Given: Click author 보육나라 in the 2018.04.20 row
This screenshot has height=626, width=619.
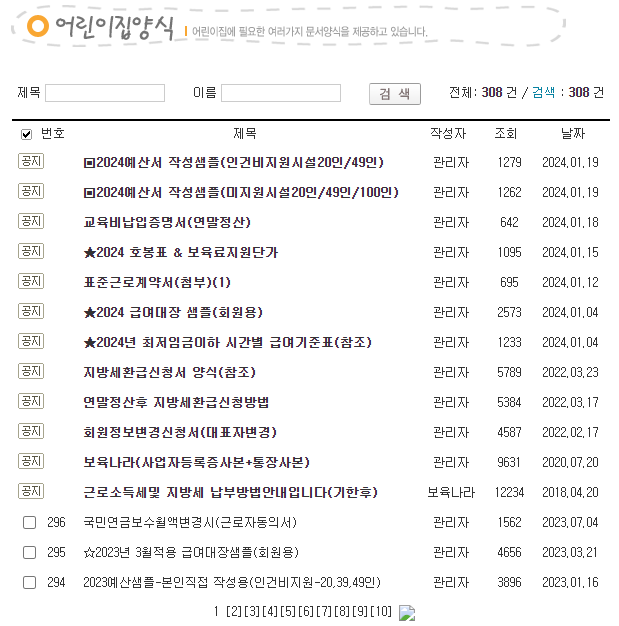Looking at the screenshot, I should (x=451, y=492).
